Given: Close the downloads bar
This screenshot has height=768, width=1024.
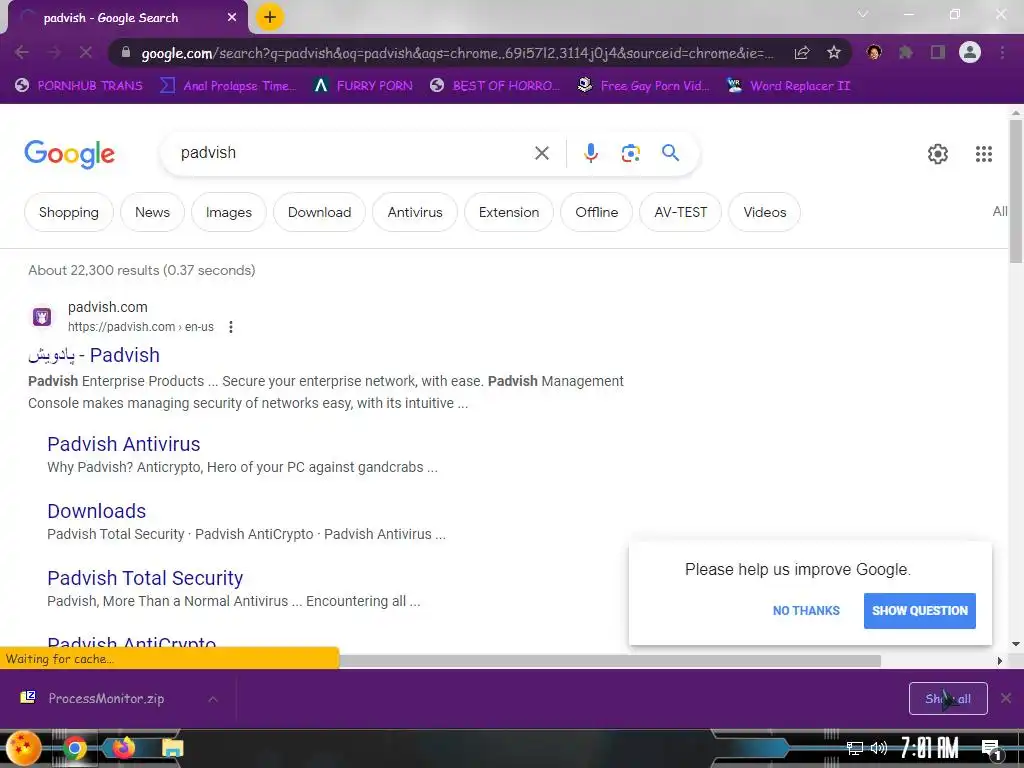Looking at the screenshot, I should 1006,698.
